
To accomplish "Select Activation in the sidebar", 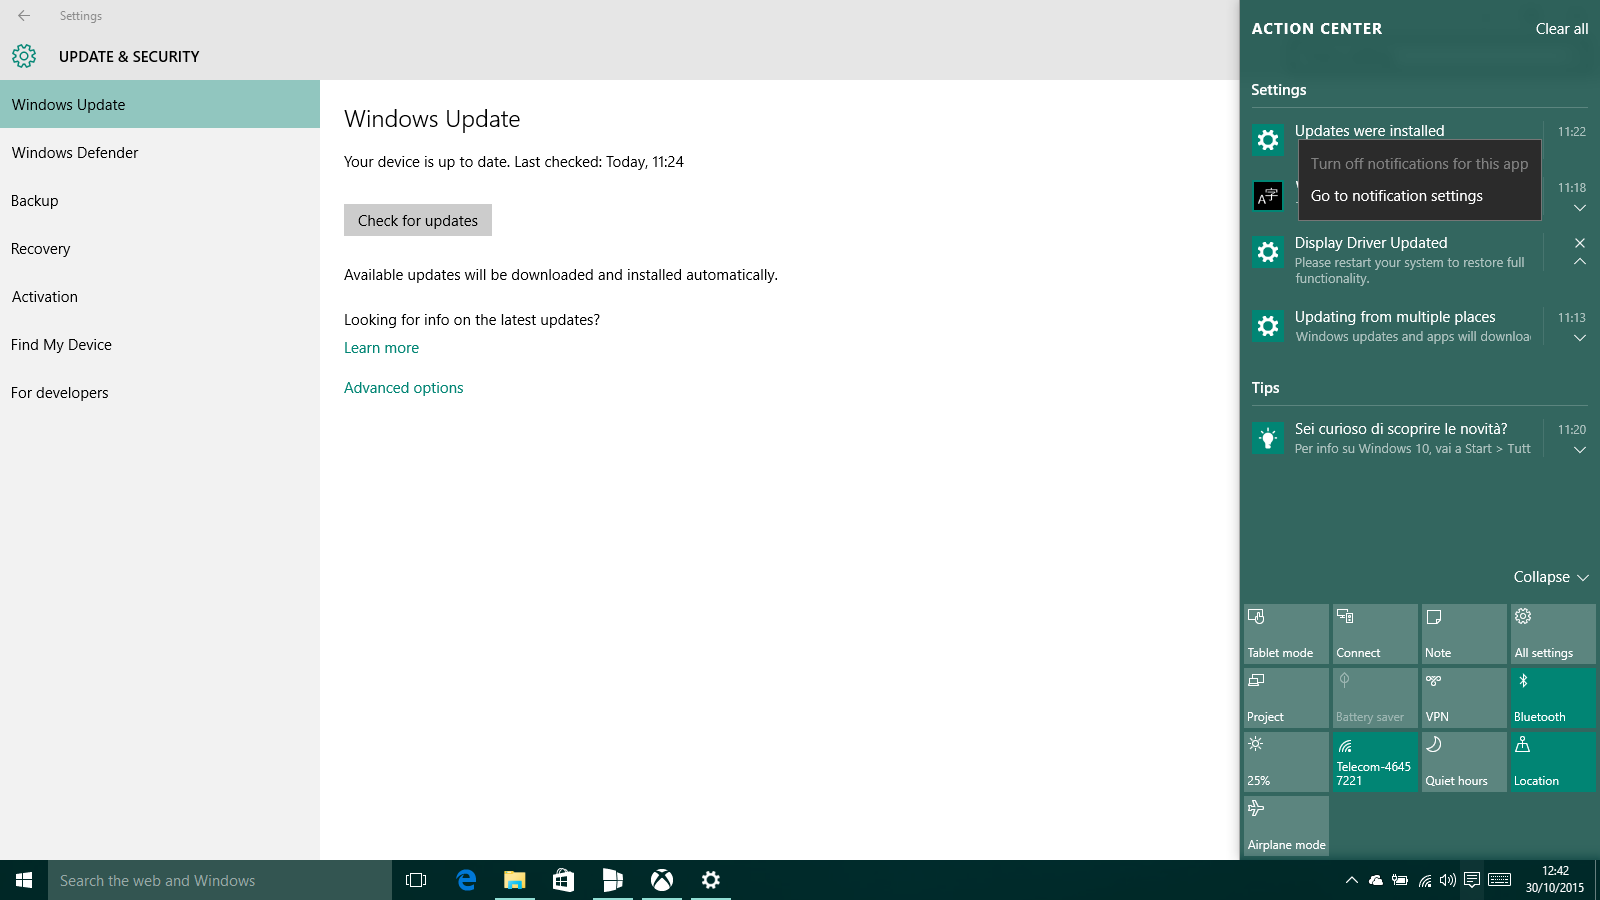I will click(160, 296).
